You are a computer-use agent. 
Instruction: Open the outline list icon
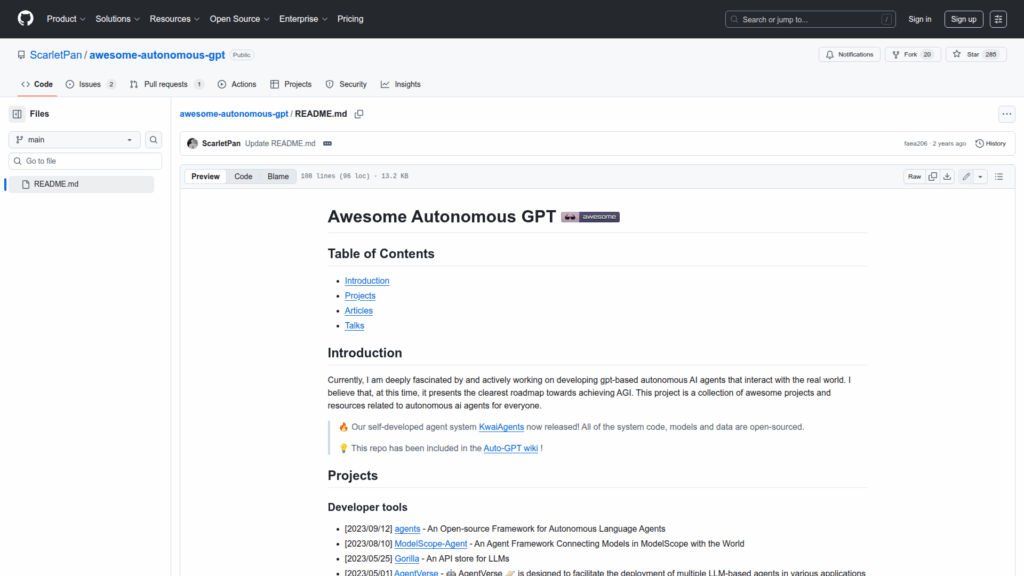(x=998, y=176)
